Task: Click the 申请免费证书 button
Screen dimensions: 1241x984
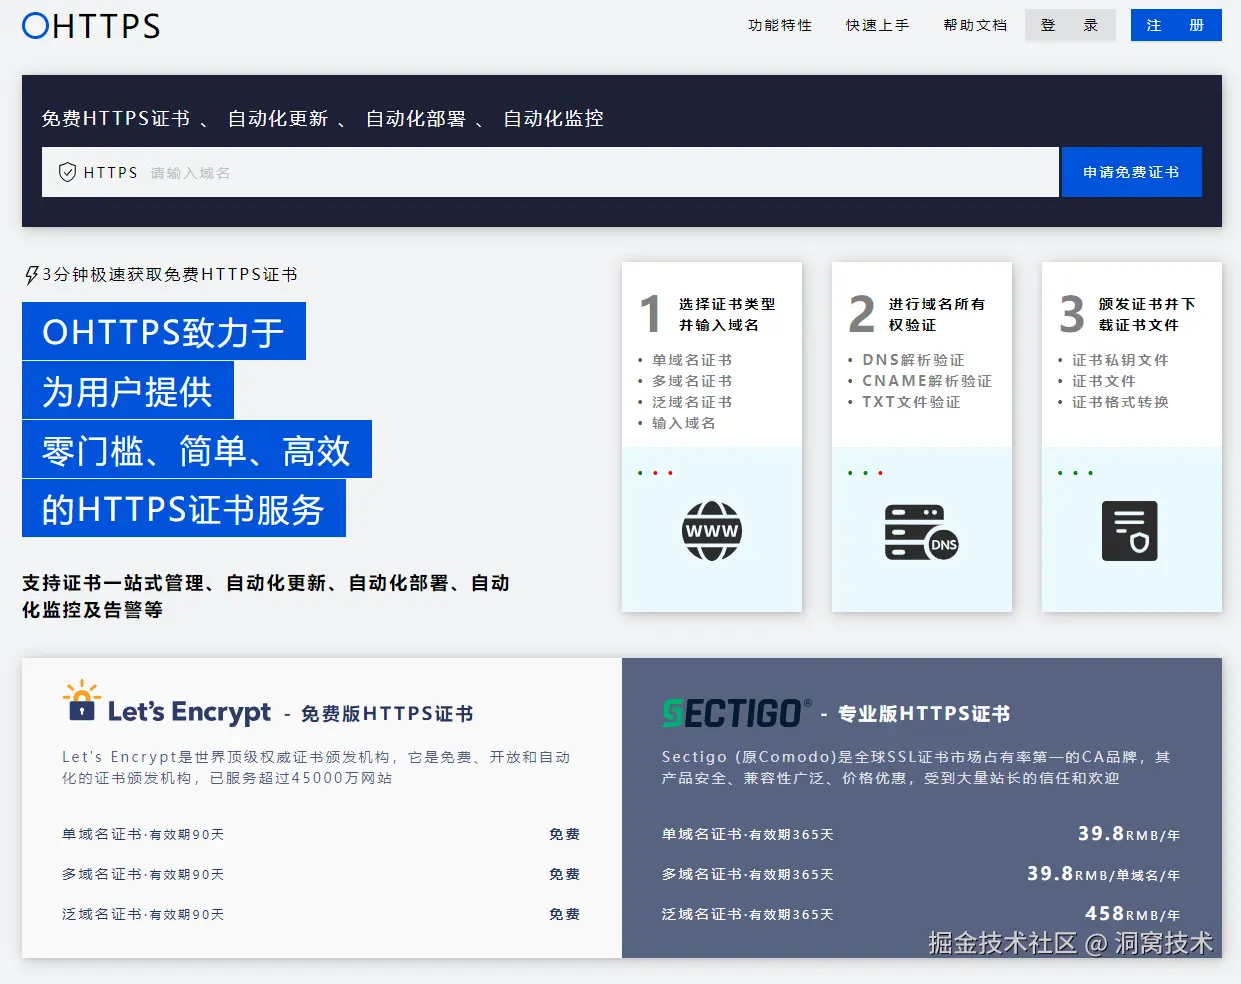Action: pos(1131,172)
